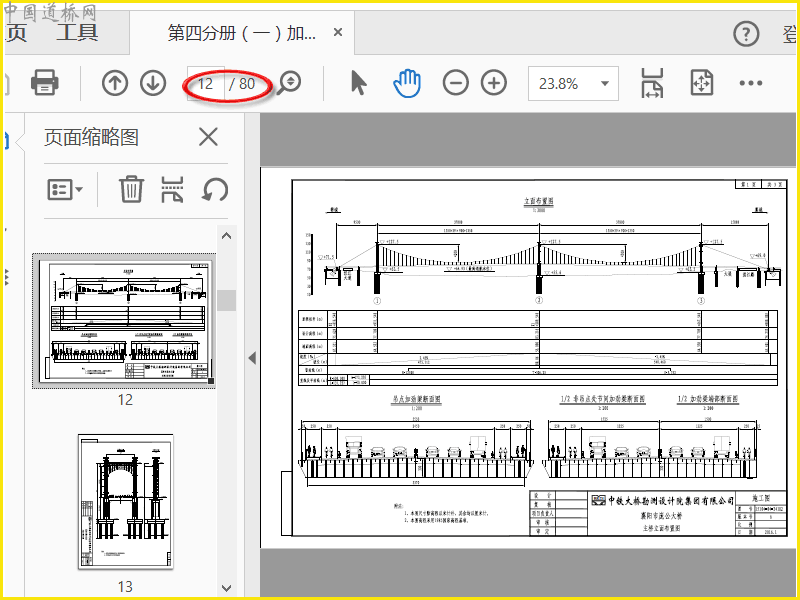Select page 12 thumbnail

tap(124, 320)
